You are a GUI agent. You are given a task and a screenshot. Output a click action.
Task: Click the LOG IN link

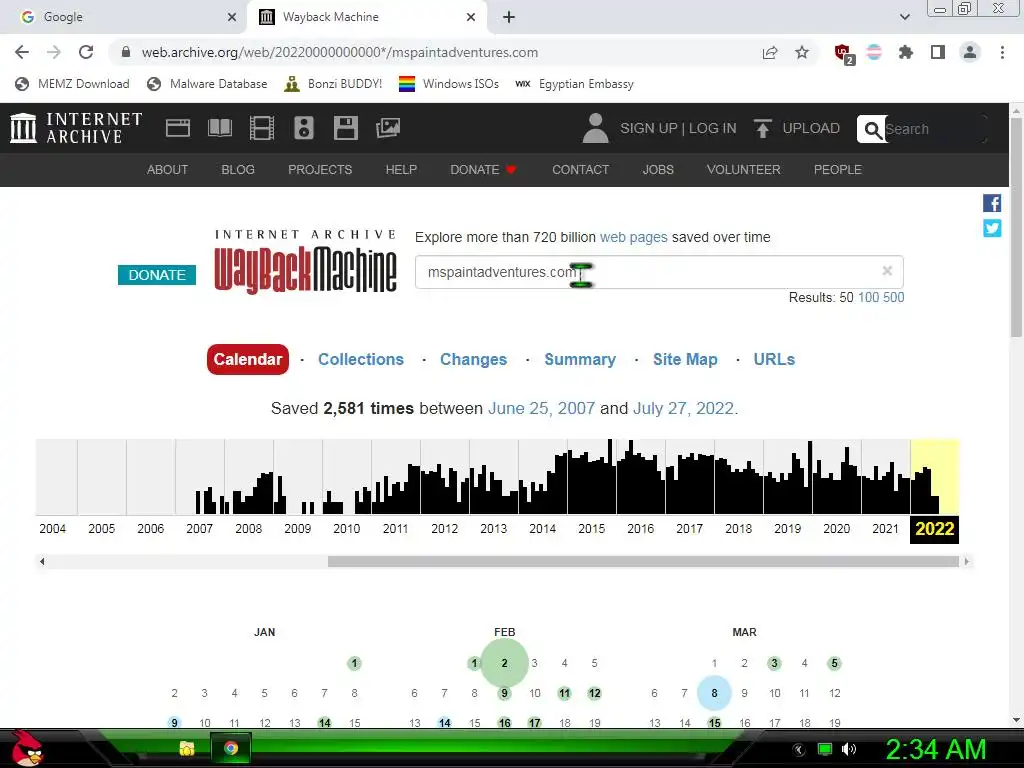click(x=712, y=128)
